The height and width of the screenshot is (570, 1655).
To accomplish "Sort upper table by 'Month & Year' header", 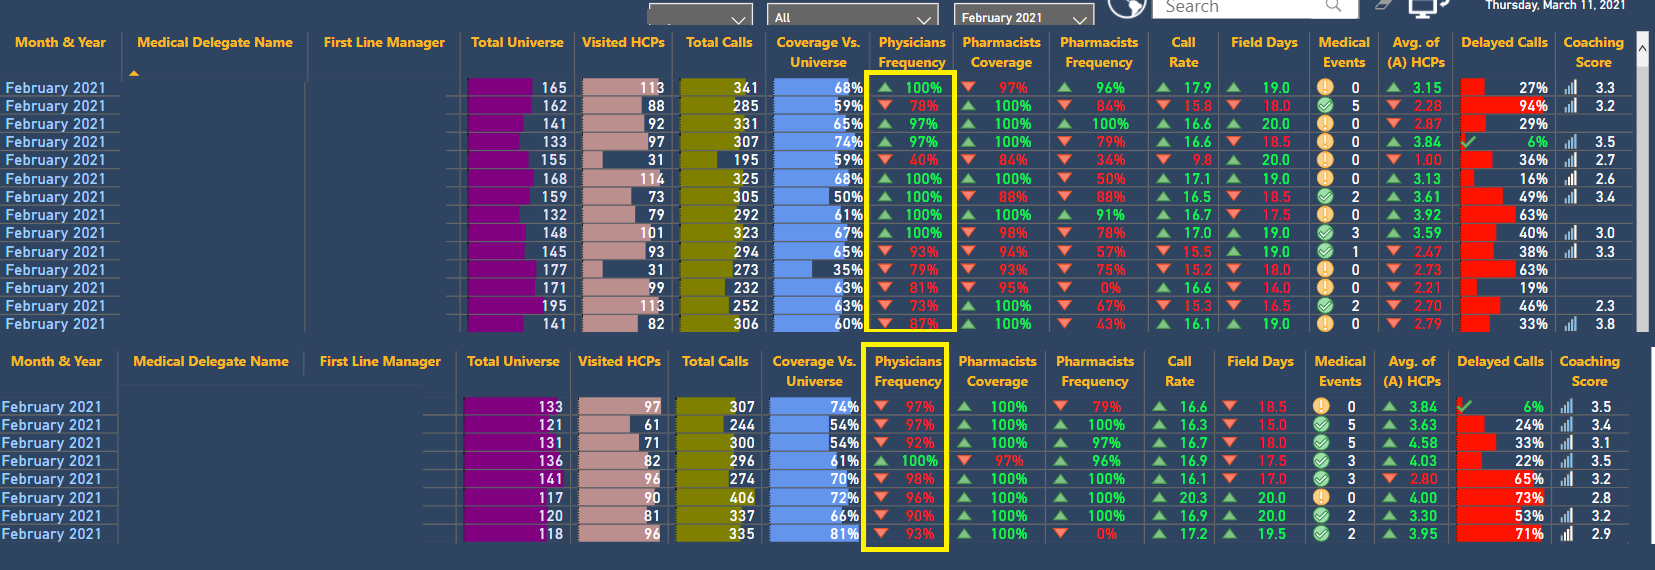I will [60, 43].
